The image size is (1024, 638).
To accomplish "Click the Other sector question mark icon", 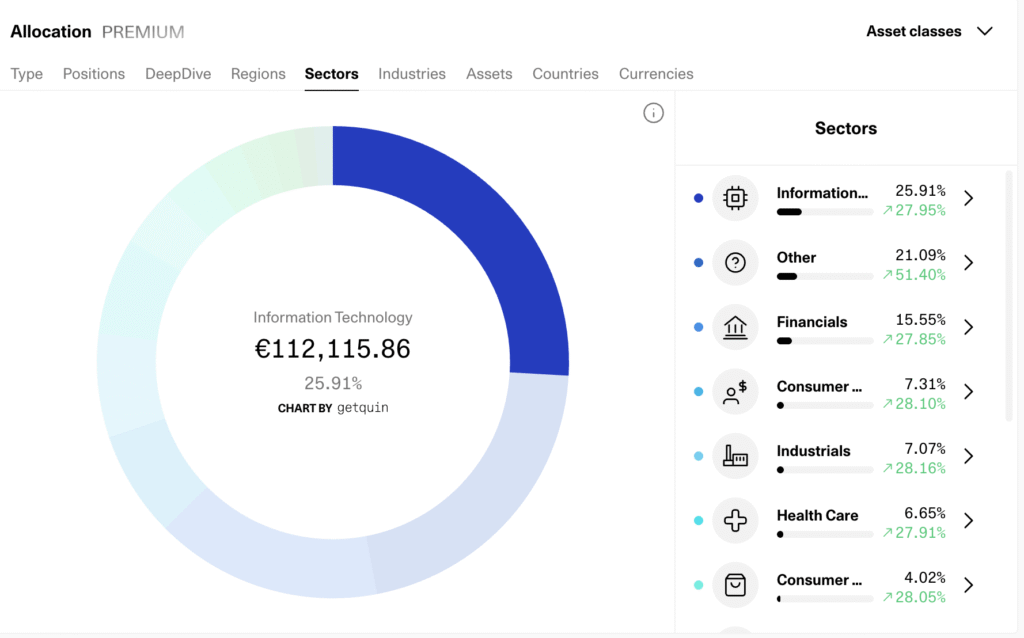I will tap(735, 263).
